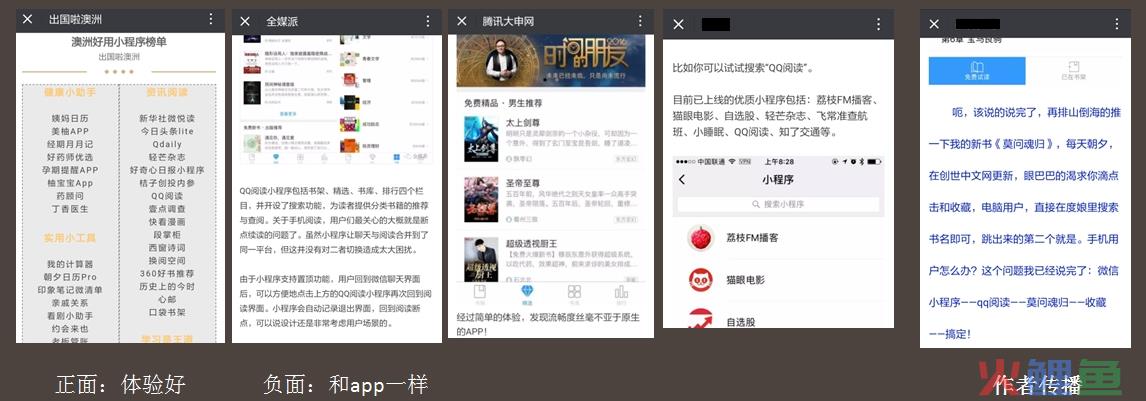
Task: Click the 上午8:28 clock in the 小程序 screenshot's status bar
Action: tap(780, 161)
